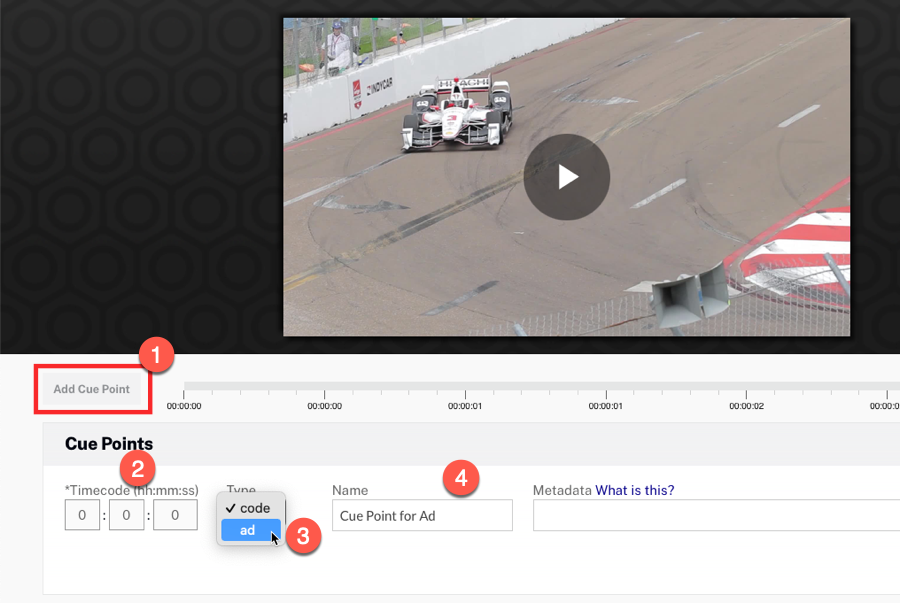Select the 00:00:02 timeline marker
The height and width of the screenshot is (603, 900).
pyautogui.click(x=746, y=406)
